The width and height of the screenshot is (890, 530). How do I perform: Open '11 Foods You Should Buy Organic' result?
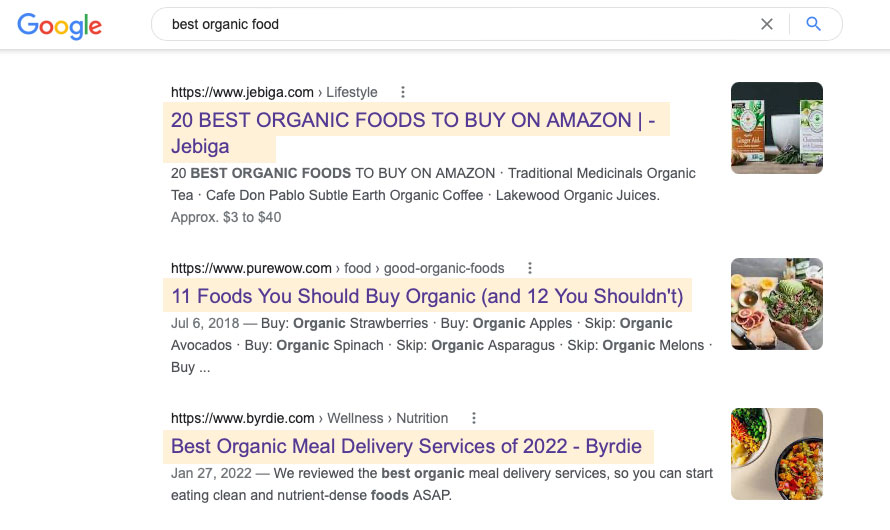pos(427,296)
